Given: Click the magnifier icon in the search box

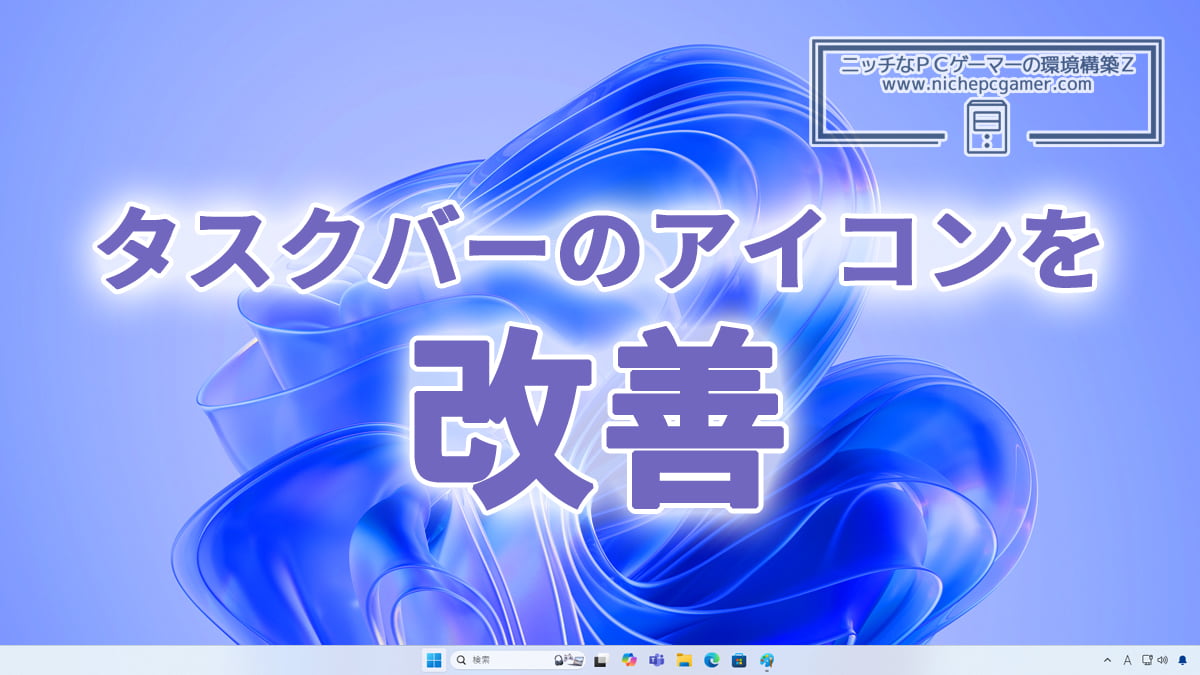Looking at the screenshot, I should coord(461,660).
